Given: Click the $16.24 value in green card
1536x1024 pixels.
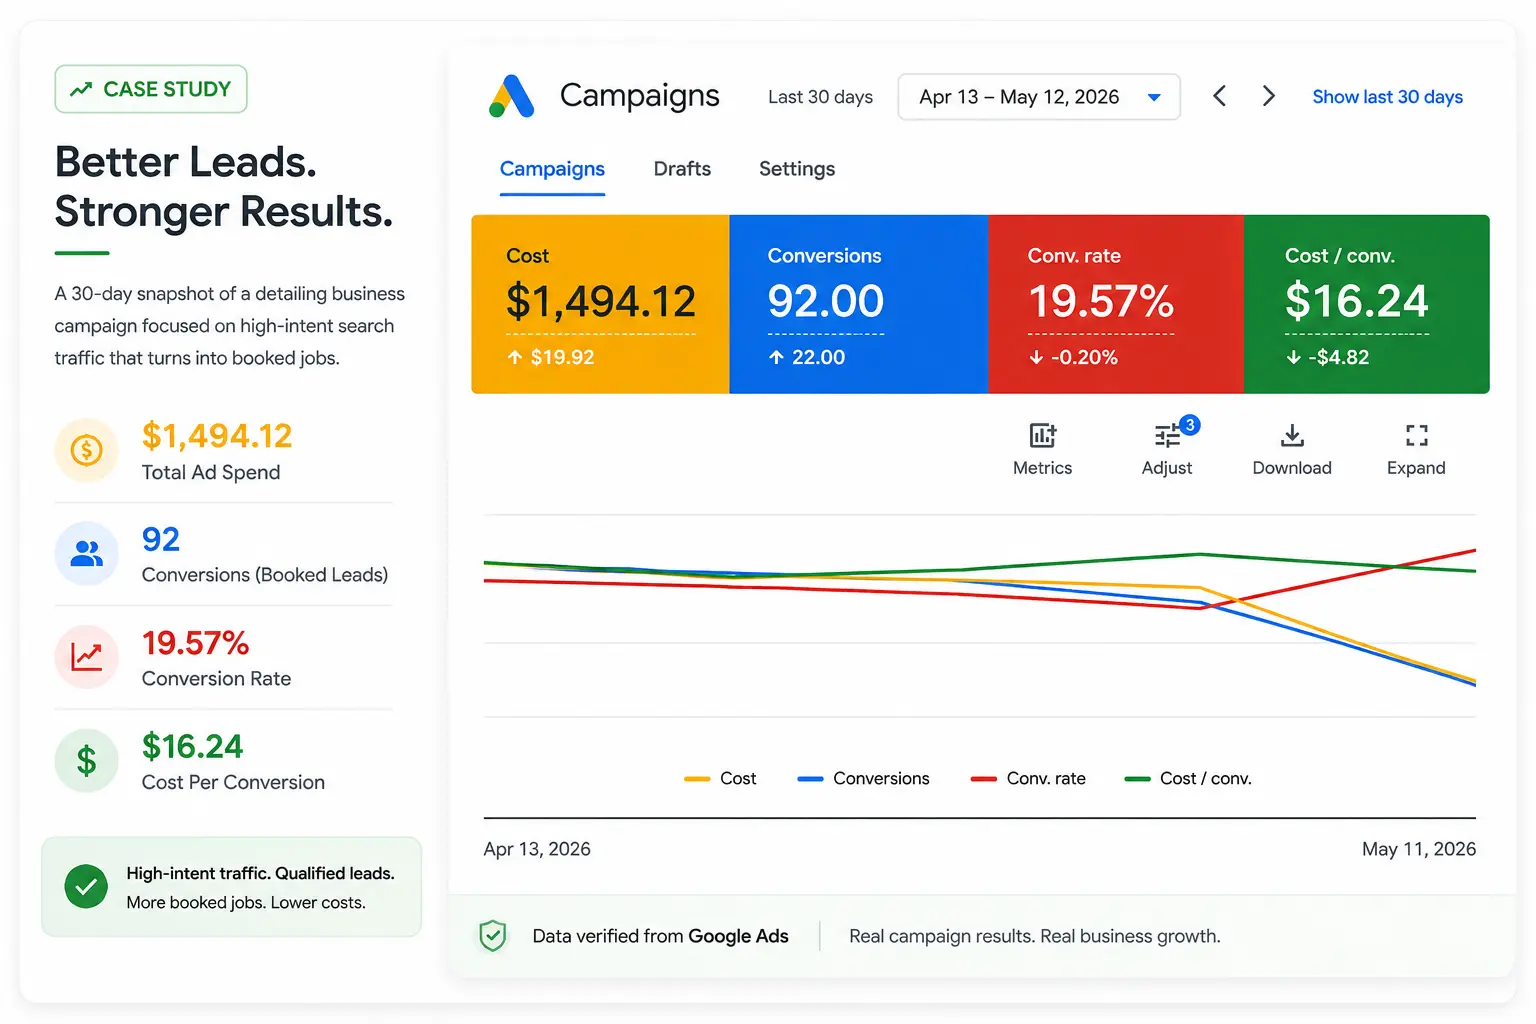Looking at the screenshot, I should (x=1357, y=301).
